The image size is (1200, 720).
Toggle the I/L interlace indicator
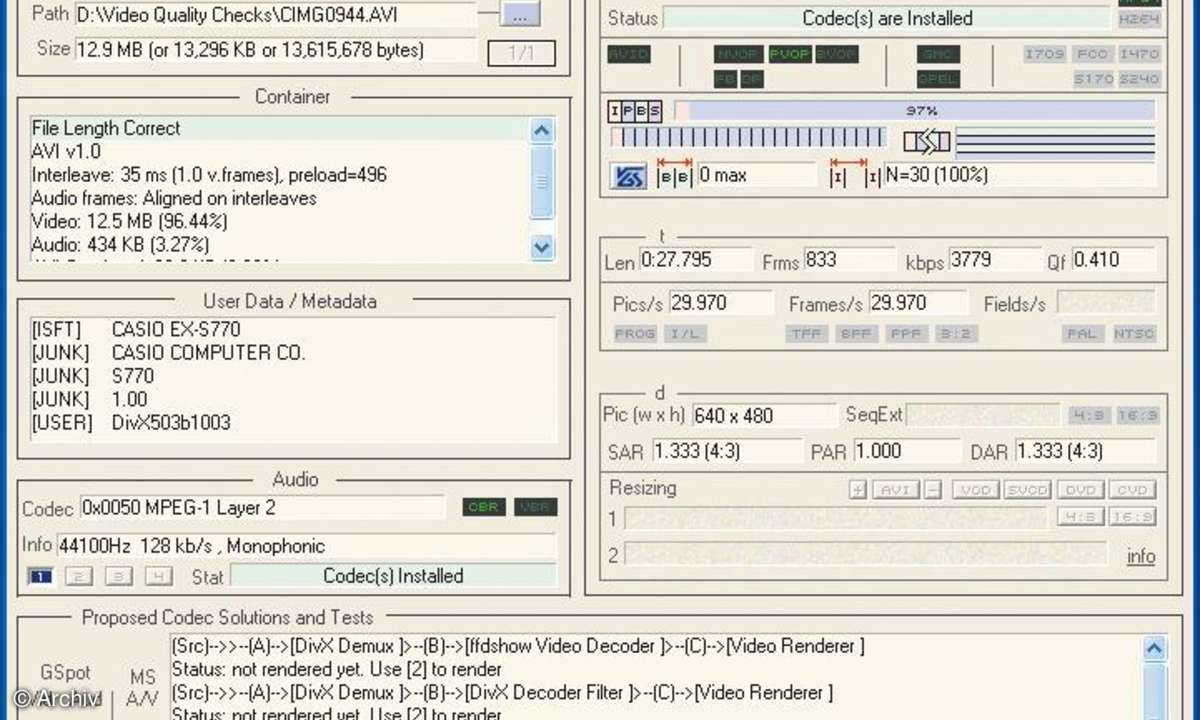tap(686, 333)
